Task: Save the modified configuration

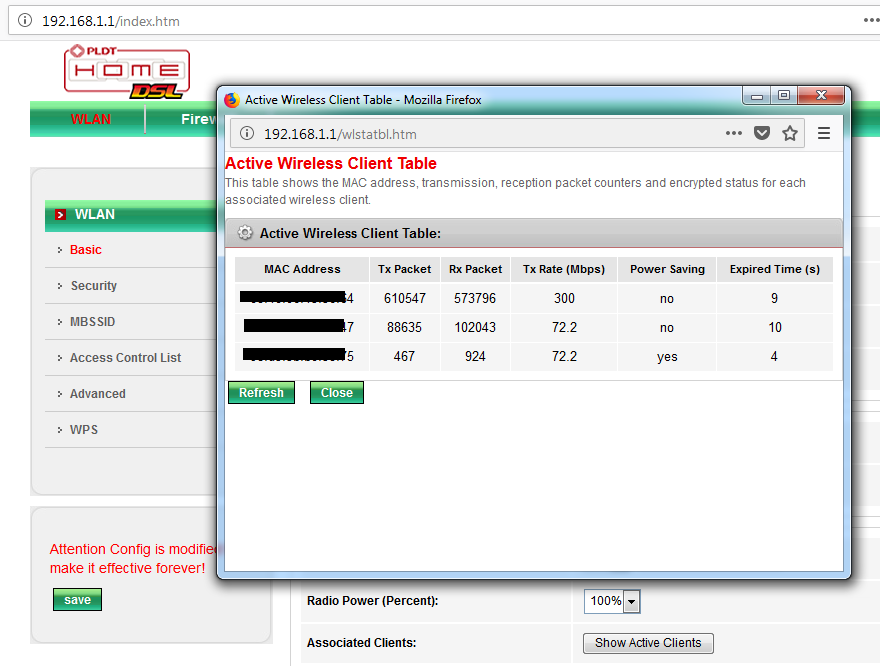Action: (x=77, y=599)
